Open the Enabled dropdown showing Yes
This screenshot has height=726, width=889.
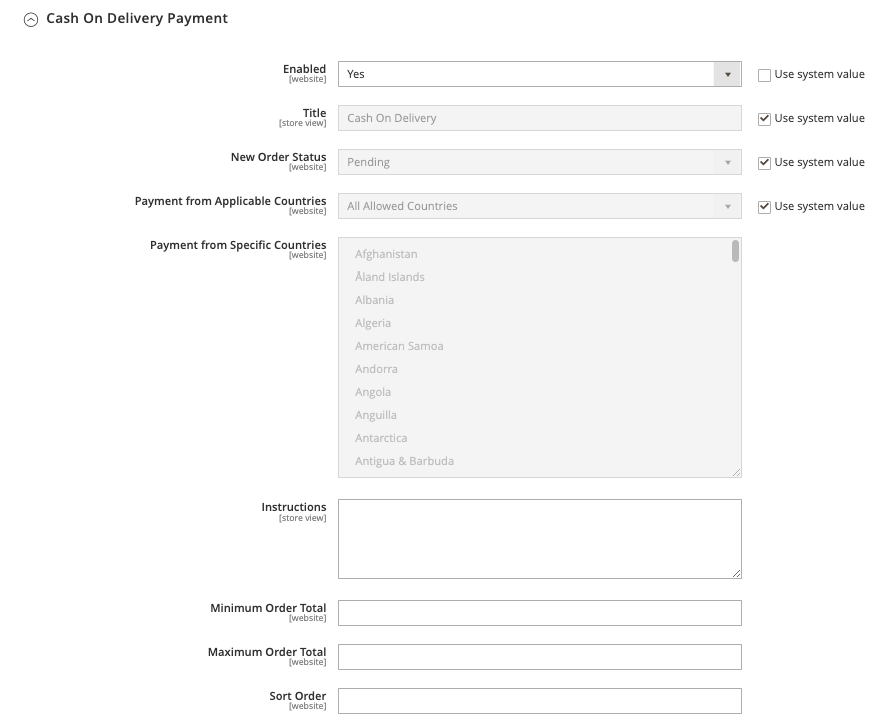pos(539,74)
